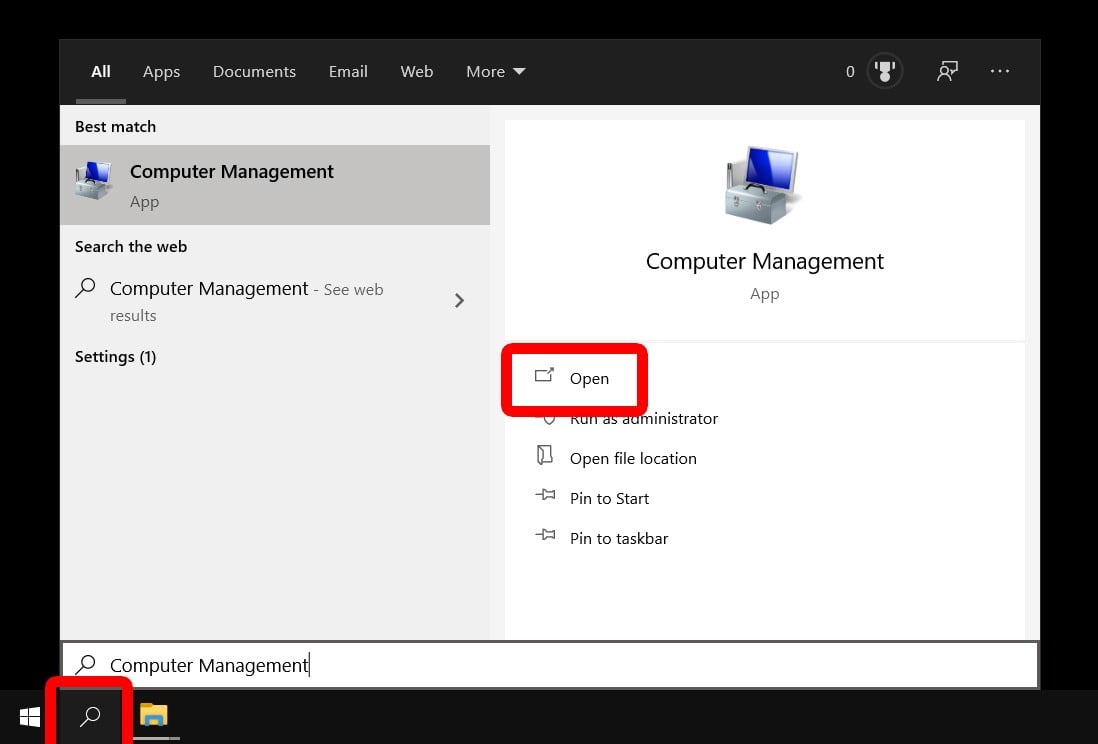Expand the Settings (1) group
1098x744 pixels.
click(116, 357)
